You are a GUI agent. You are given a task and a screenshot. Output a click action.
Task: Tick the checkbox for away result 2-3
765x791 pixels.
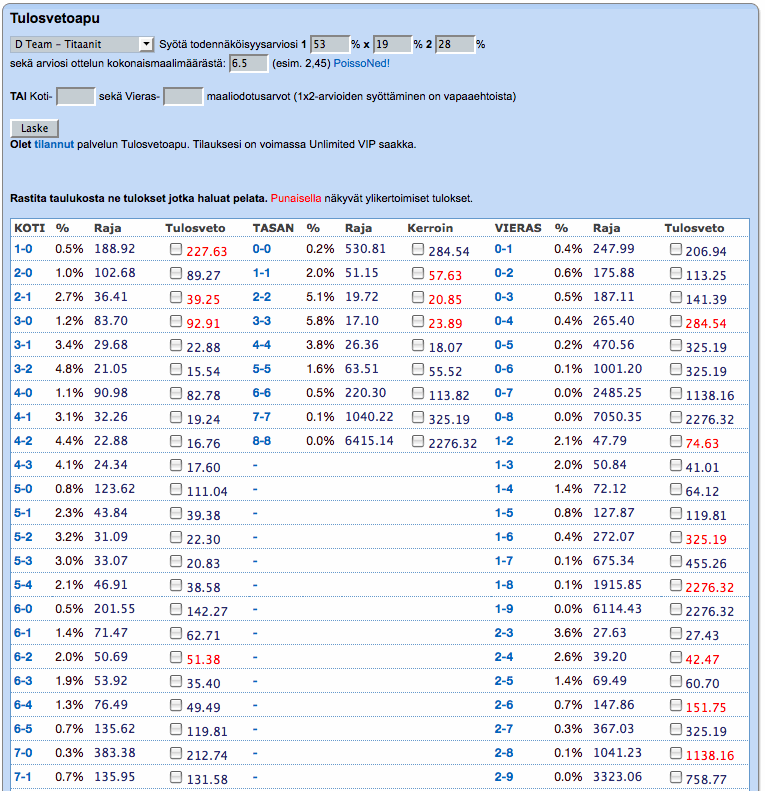[x=676, y=633]
